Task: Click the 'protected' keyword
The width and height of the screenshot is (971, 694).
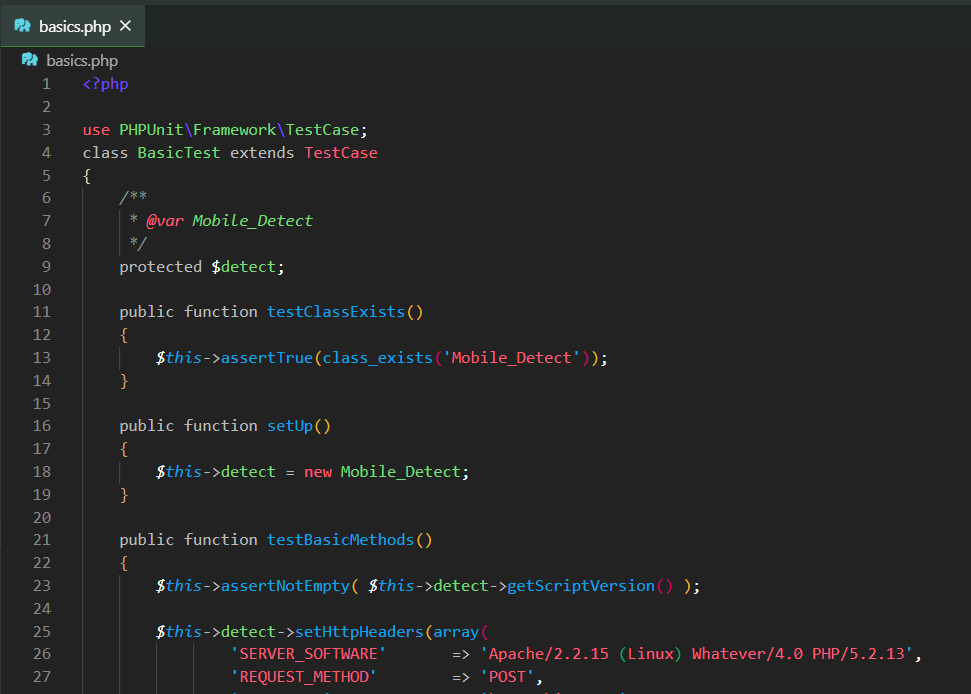Action: 160,267
